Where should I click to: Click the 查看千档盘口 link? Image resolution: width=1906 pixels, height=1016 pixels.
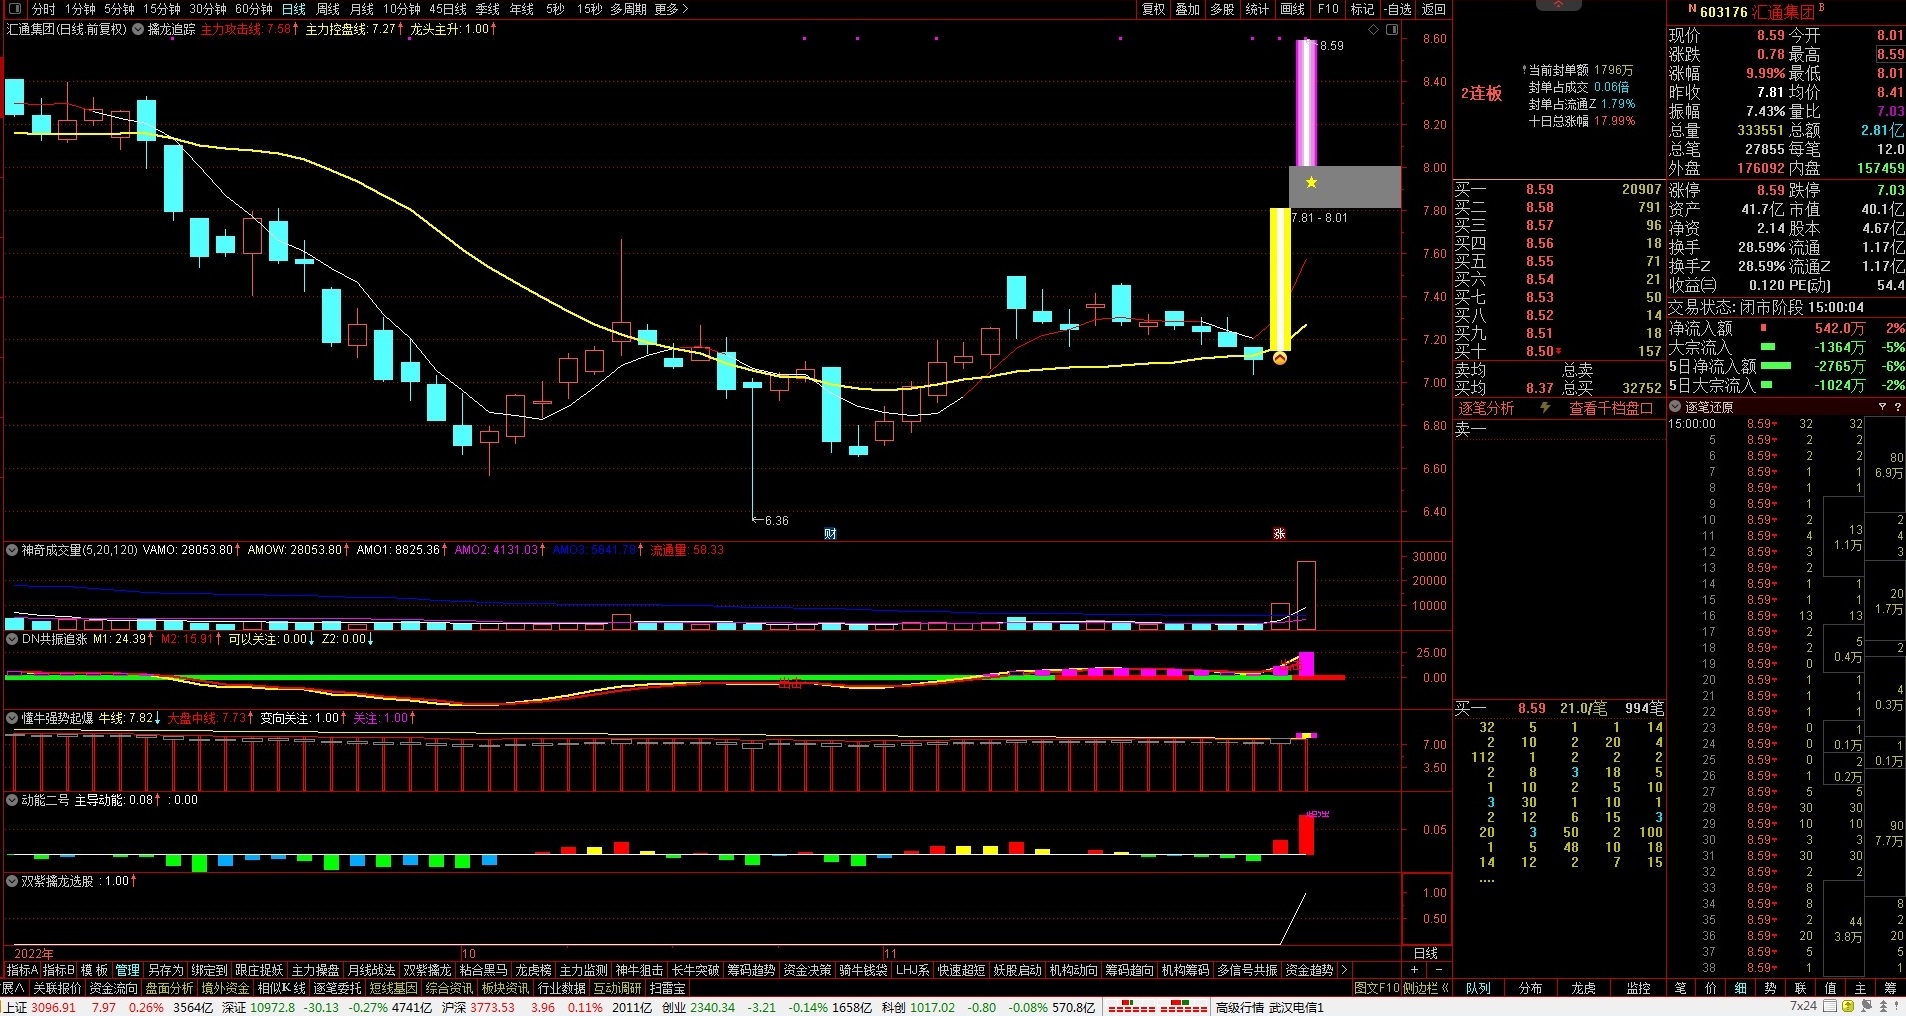[1610, 408]
